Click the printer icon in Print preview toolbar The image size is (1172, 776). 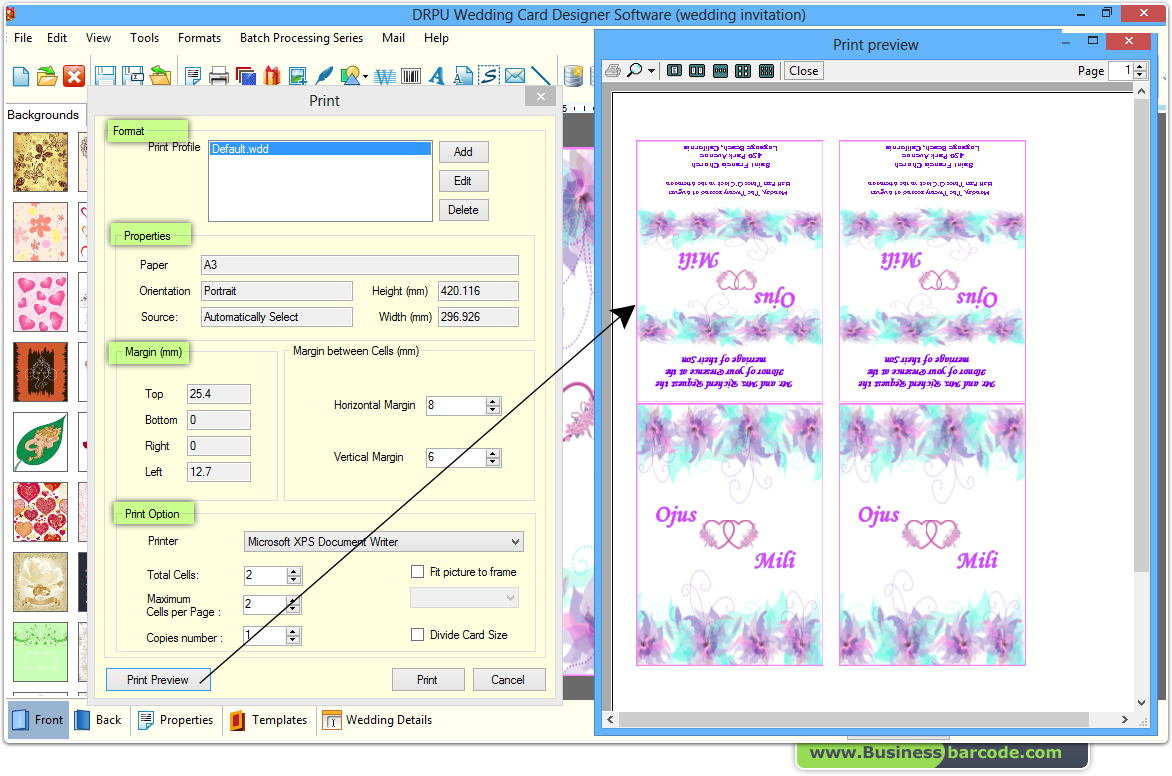pyautogui.click(x=613, y=71)
